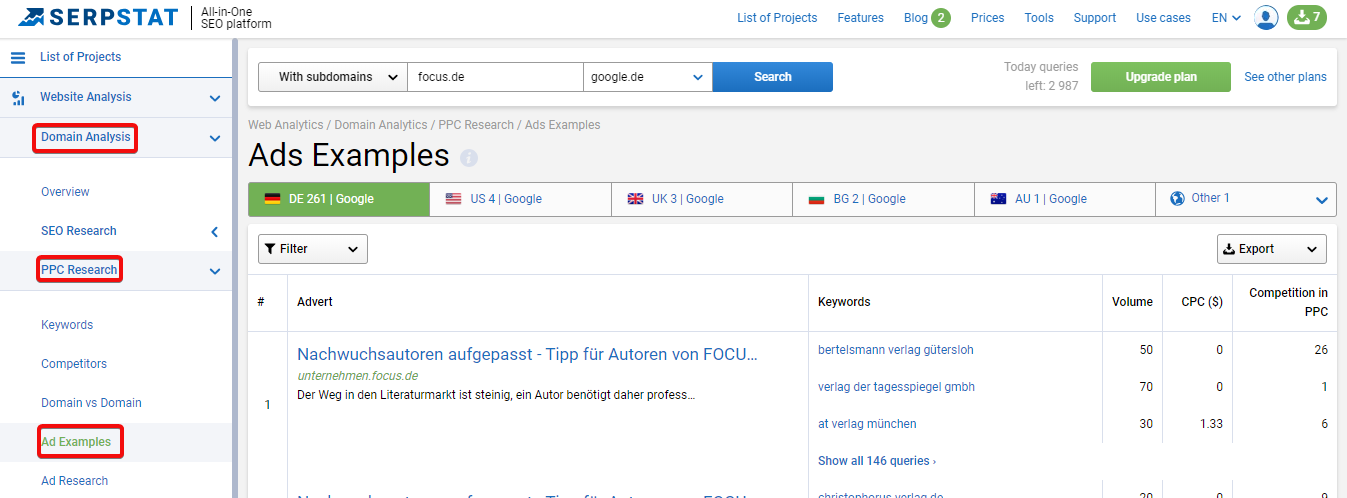
Task: Click the CPC ($) column header
Action: coord(1201,302)
